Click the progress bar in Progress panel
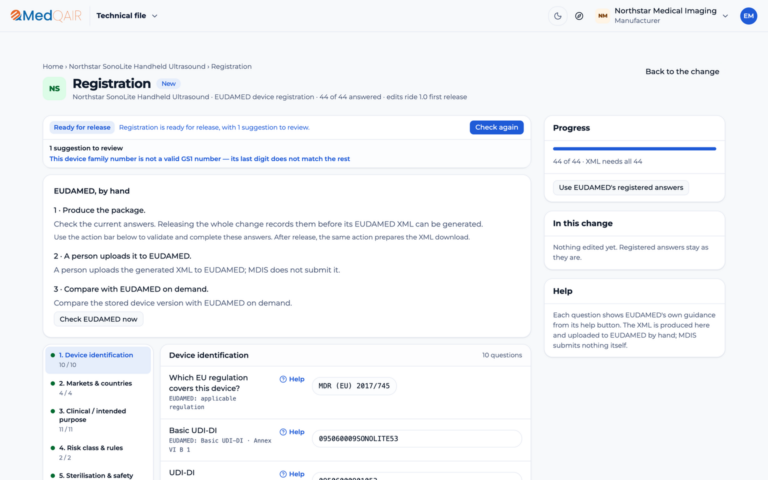 634,148
